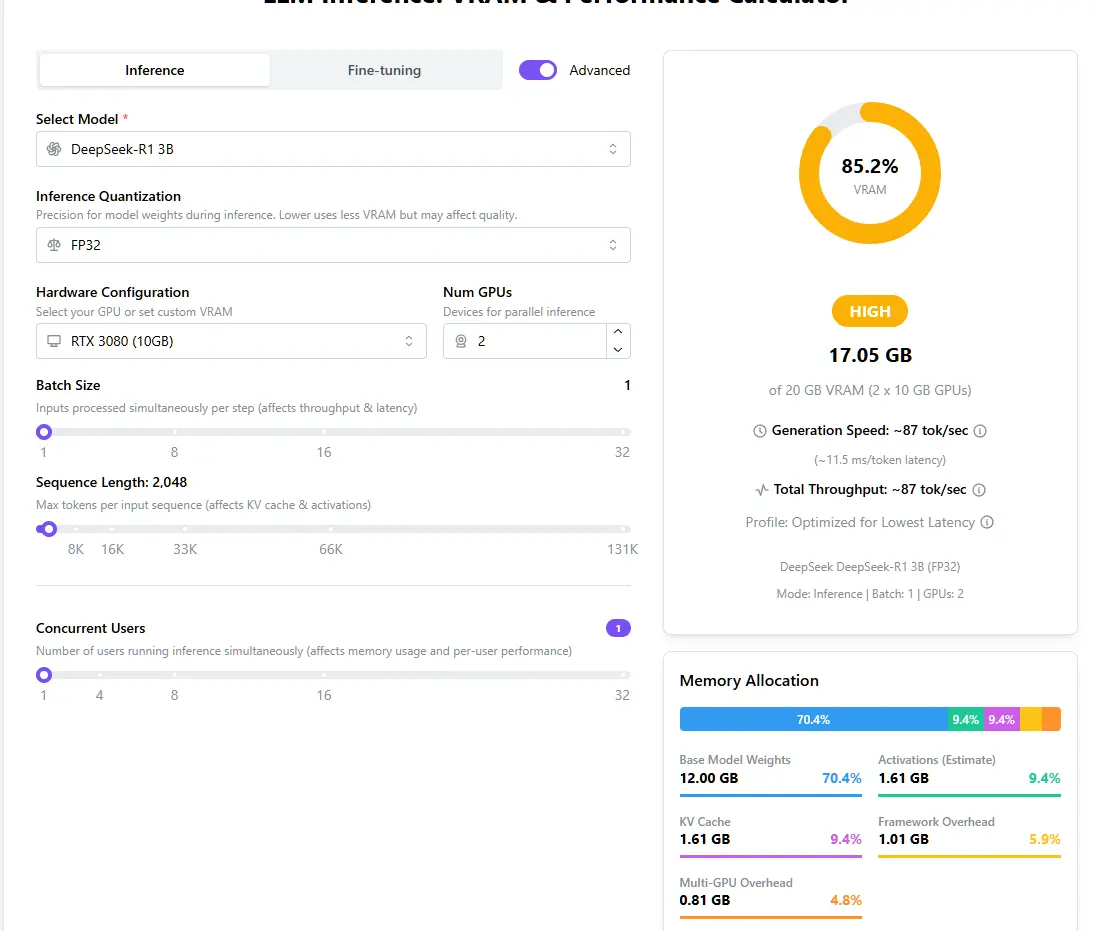Switch to the Fine-tuning tab
Viewport: 1097px width, 931px height.
pyautogui.click(x=384, y=70)
